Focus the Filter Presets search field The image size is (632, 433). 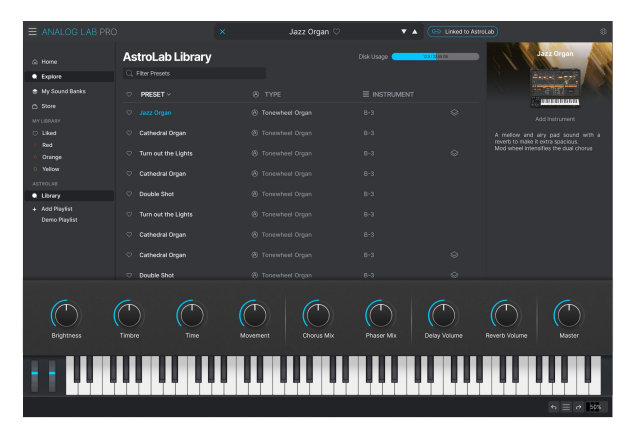[194, 73]
